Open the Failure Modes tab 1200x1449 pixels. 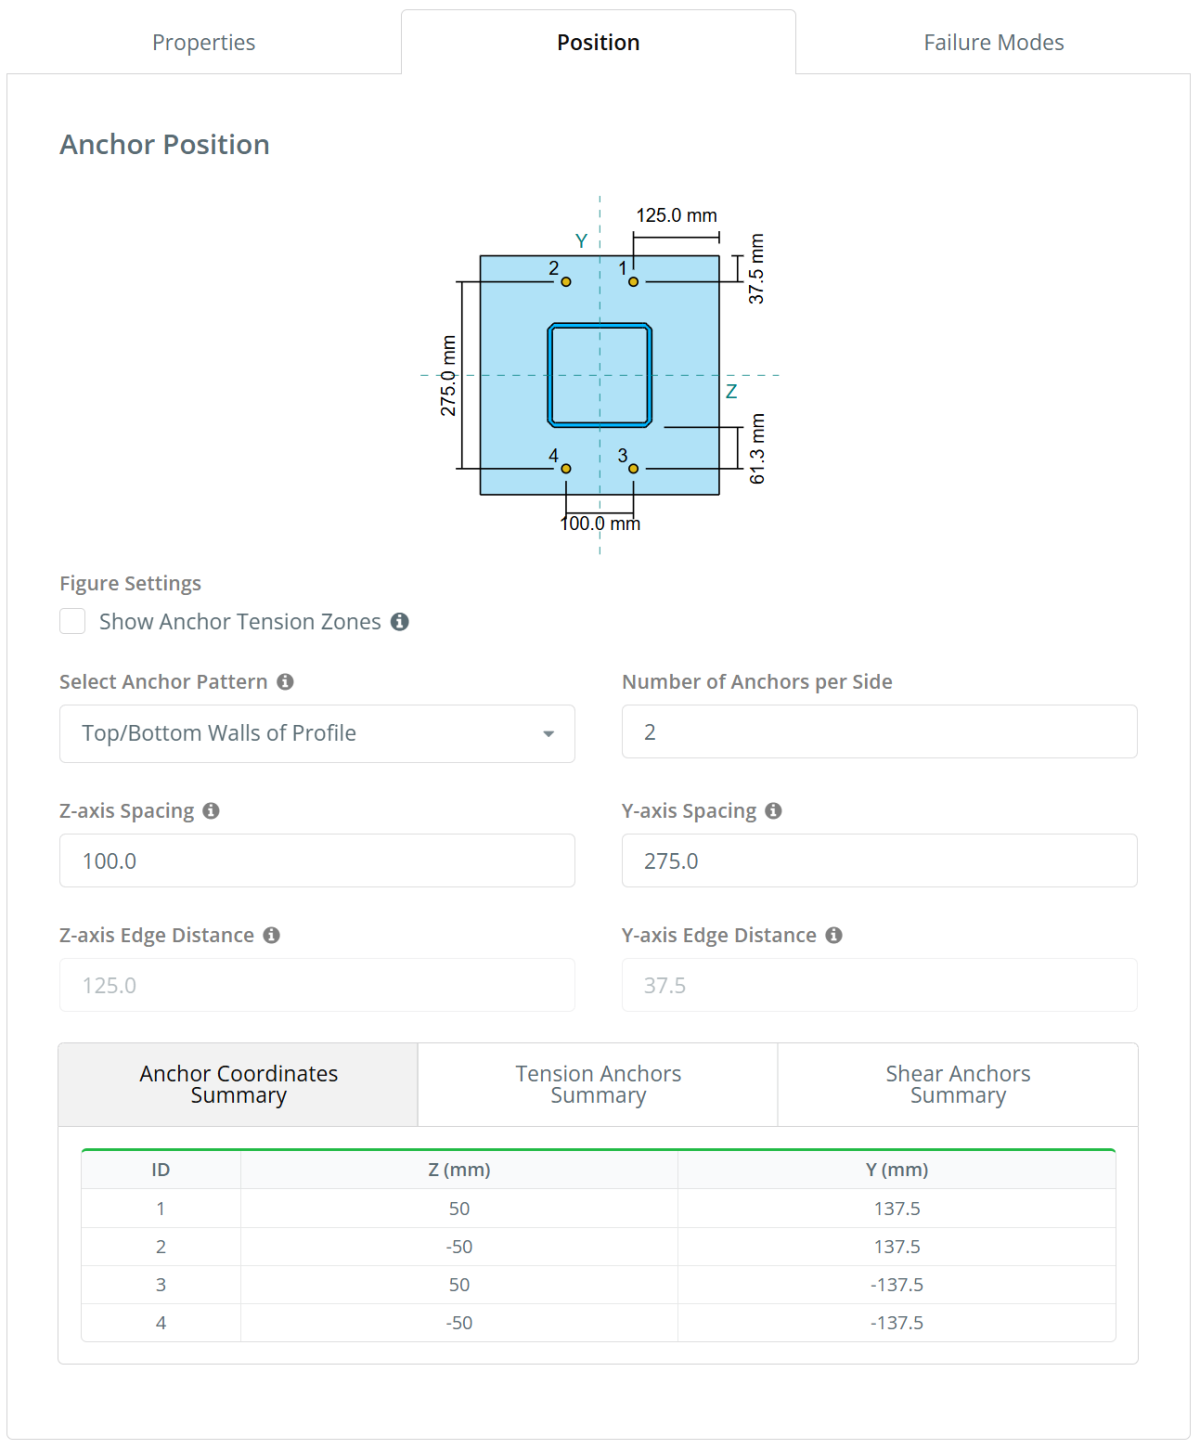(993, 43)
